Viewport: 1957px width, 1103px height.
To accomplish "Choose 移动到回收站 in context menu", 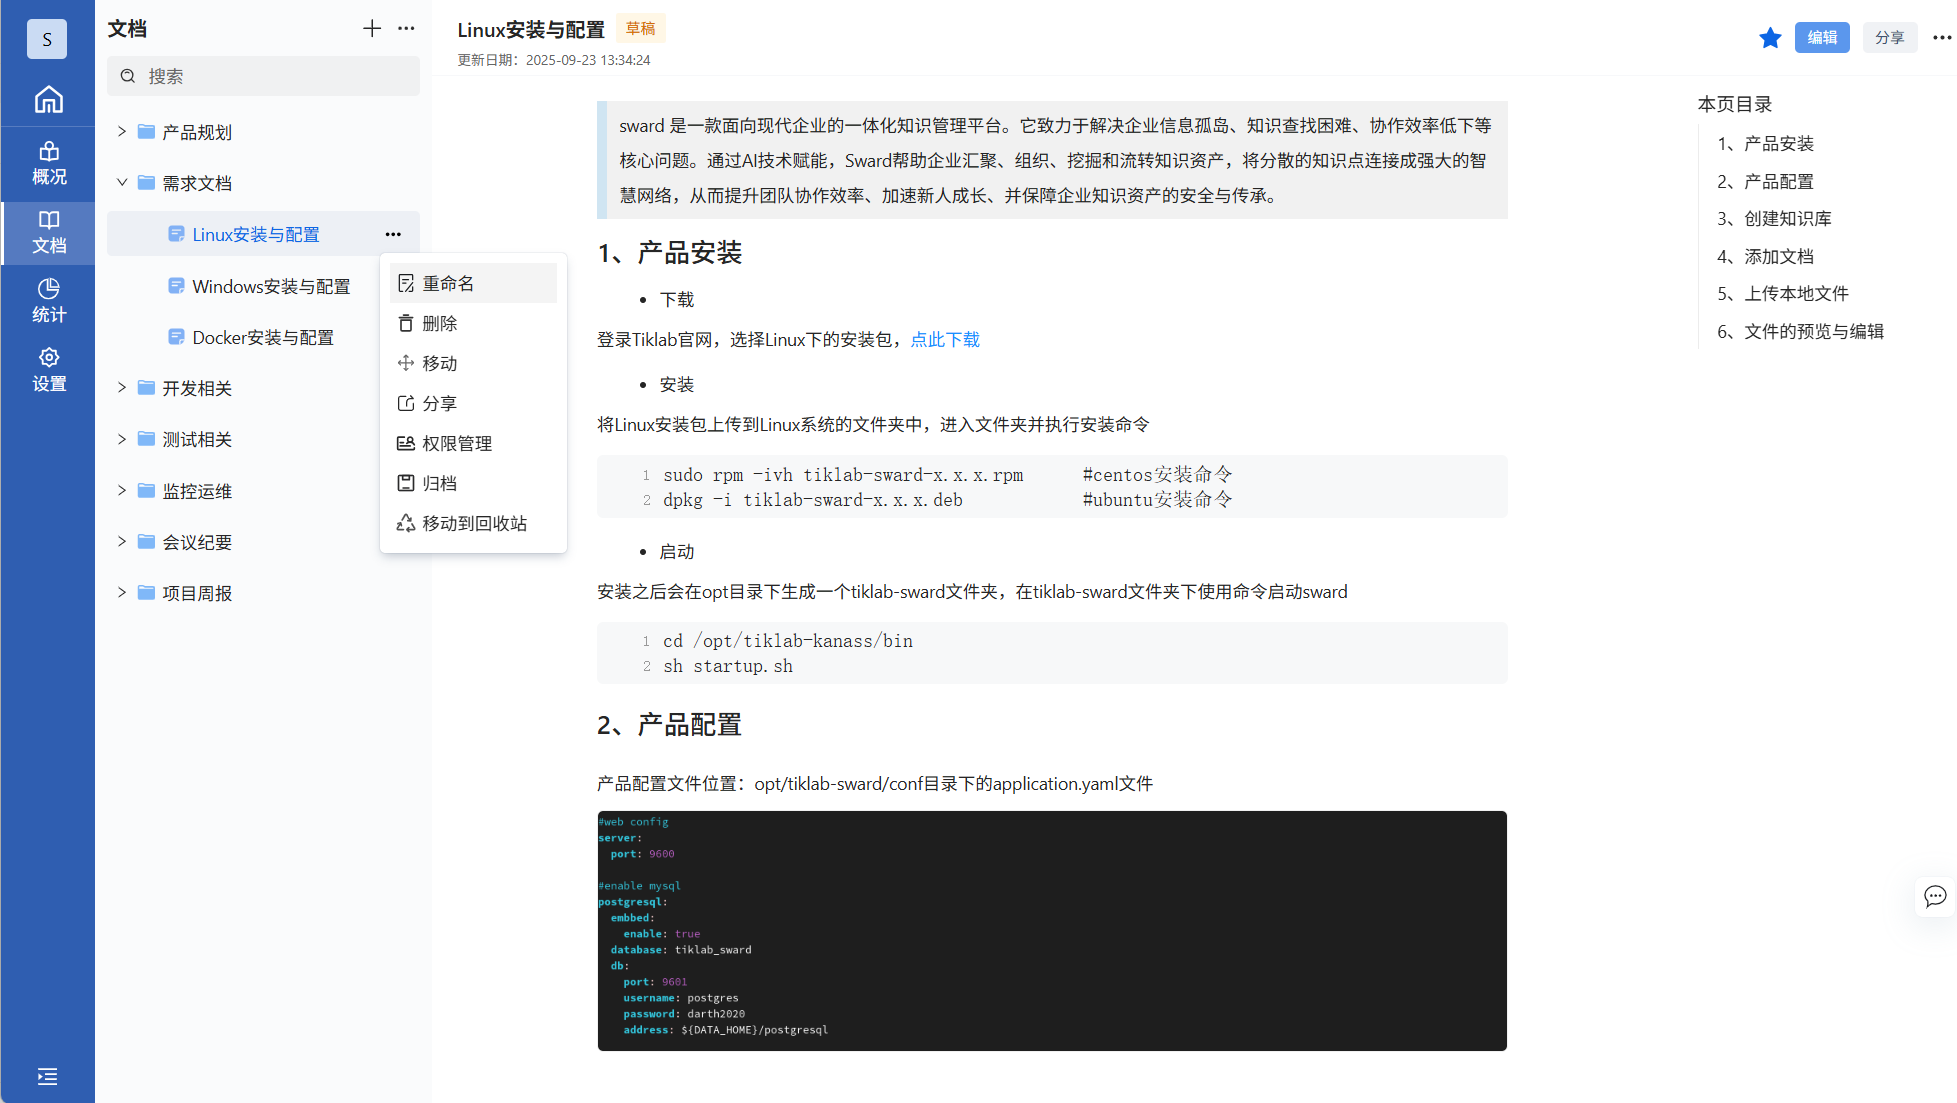I will 473,524.
